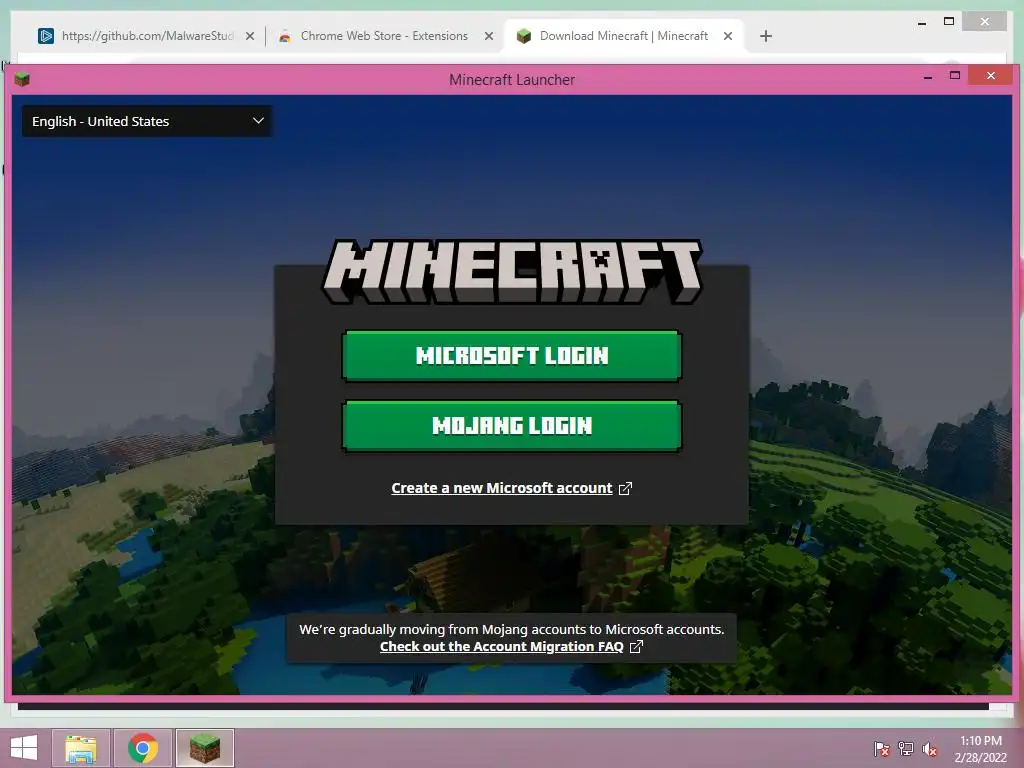Click external link icon beside Migration FAQ

[x=636, y=647]
